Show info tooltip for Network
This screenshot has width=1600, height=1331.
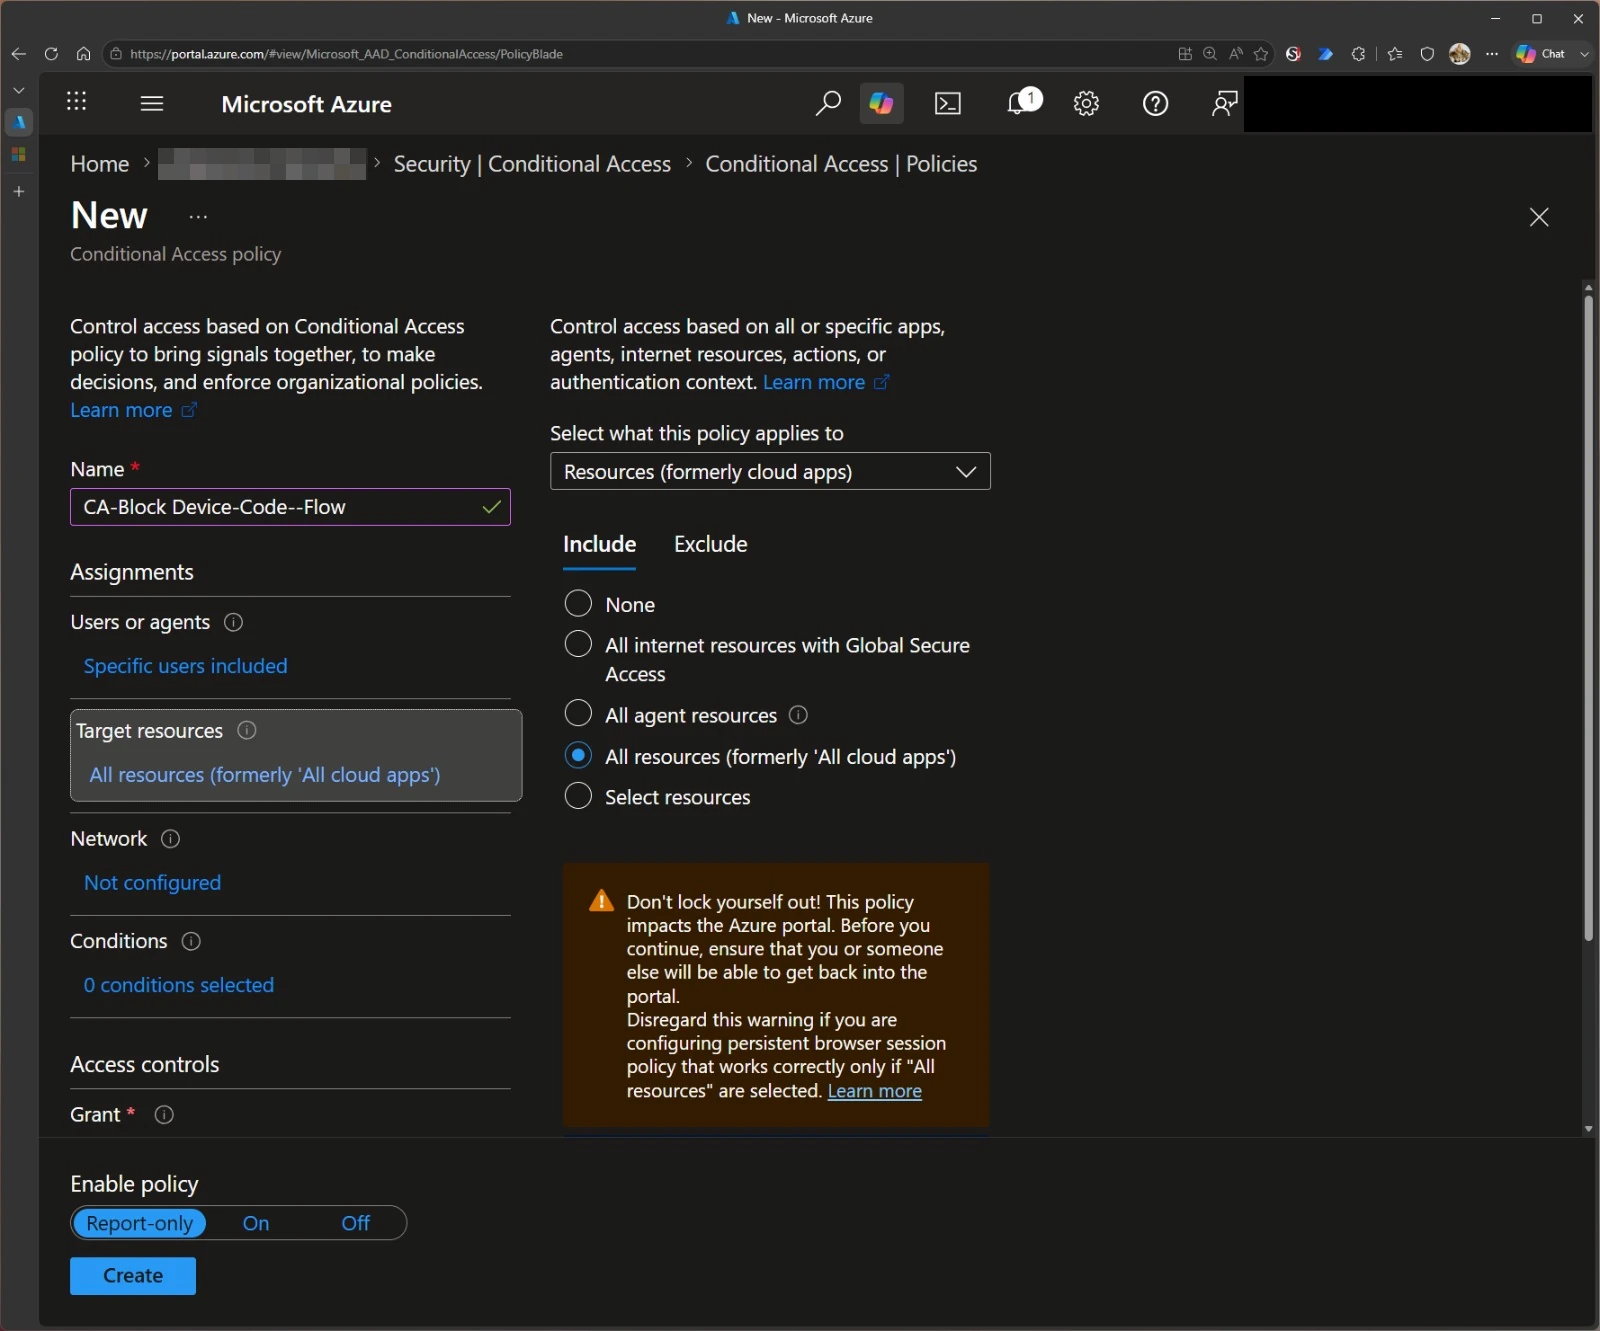[171, 838]
